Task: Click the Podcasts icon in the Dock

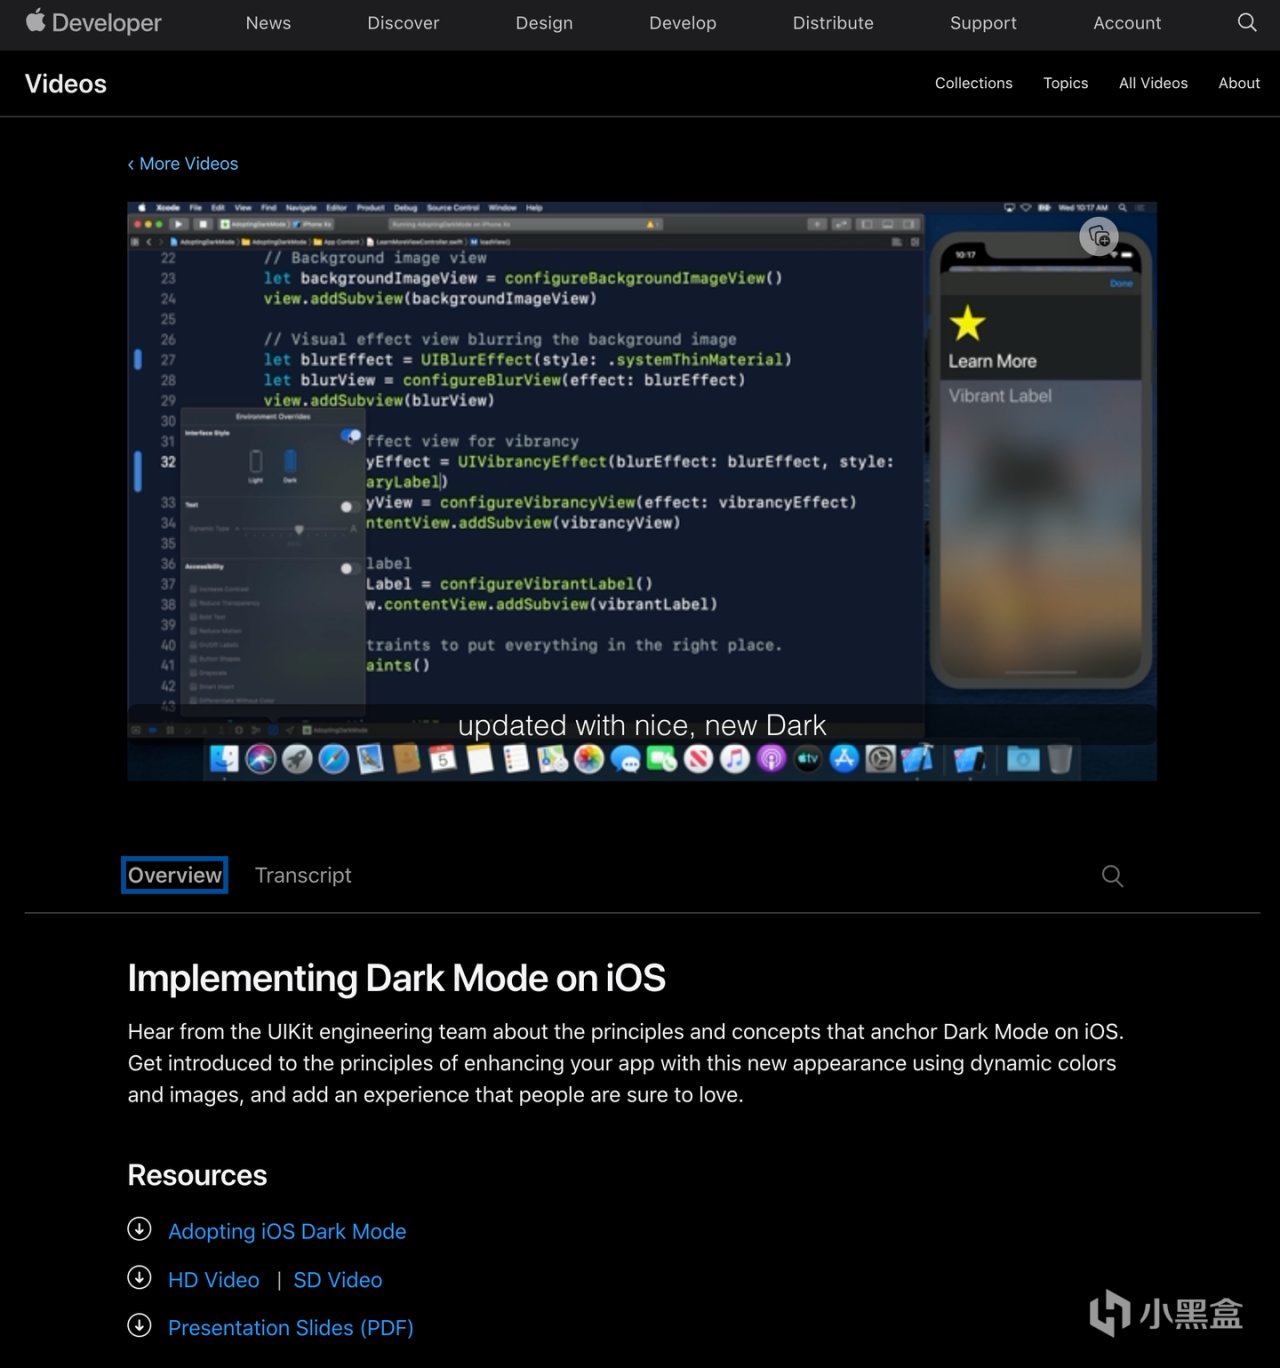Action: click(x=771, y=759)
